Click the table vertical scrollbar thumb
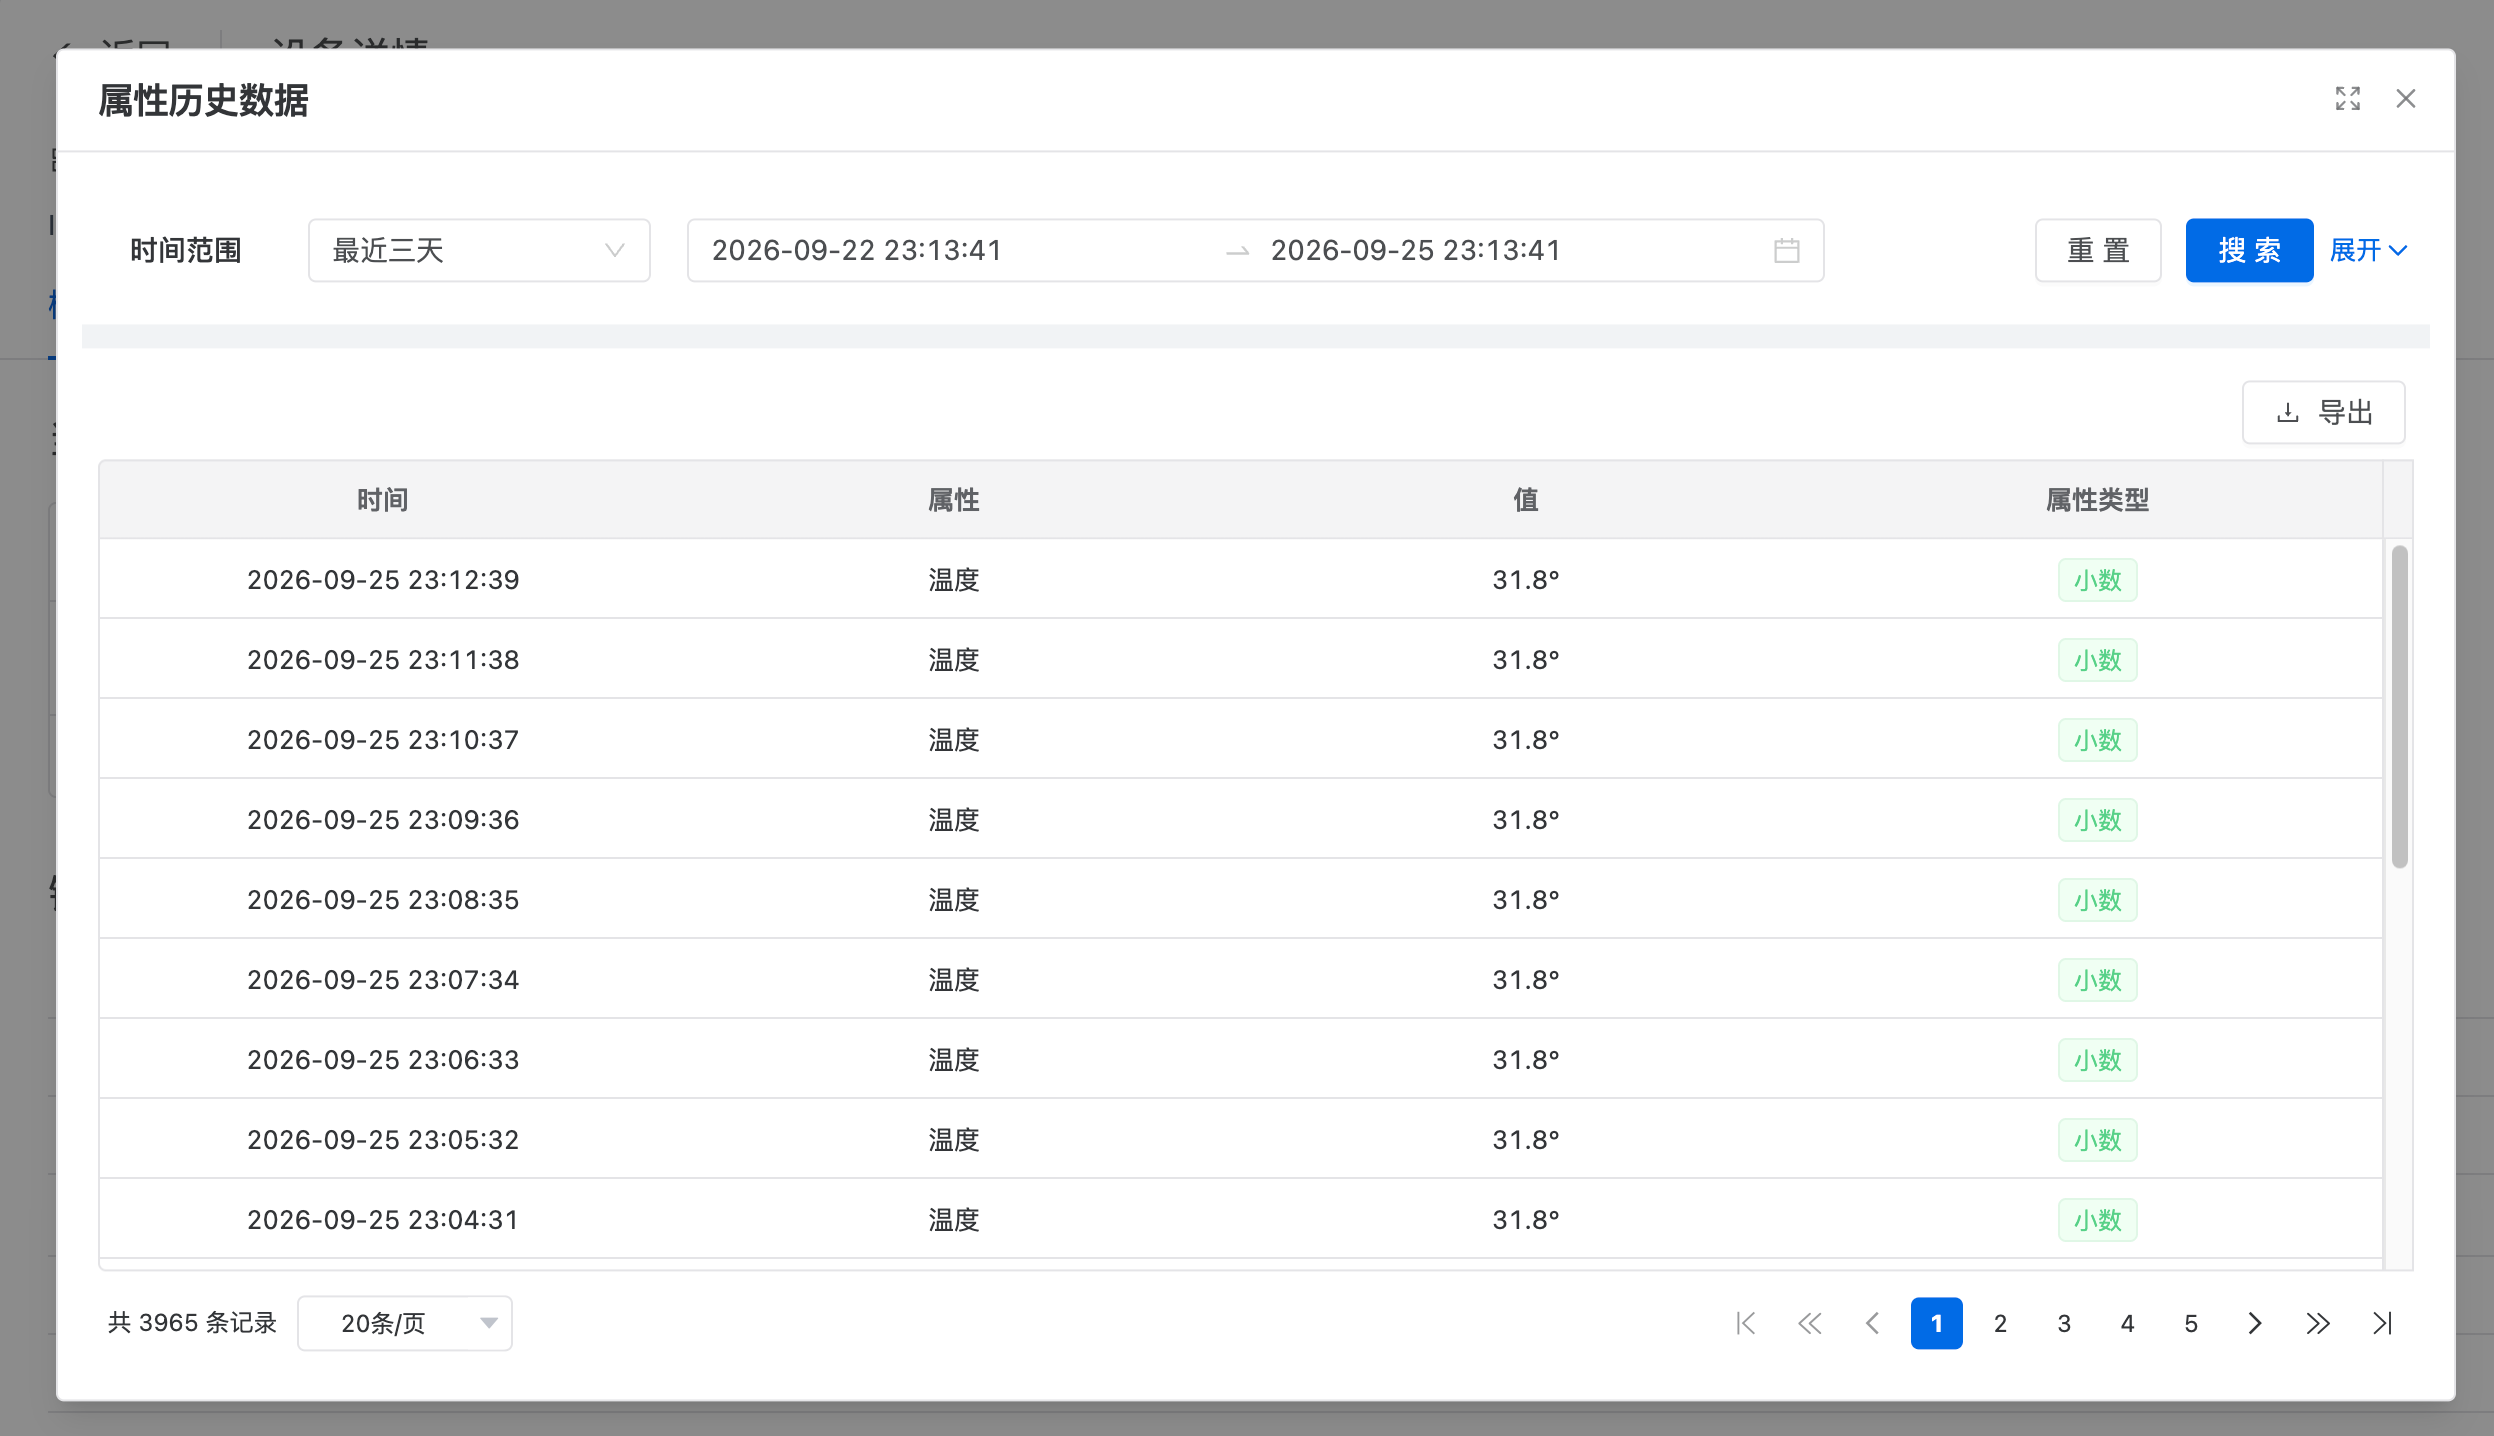This screenshot has width=2494, height=1436. (x=2399, y=706)
